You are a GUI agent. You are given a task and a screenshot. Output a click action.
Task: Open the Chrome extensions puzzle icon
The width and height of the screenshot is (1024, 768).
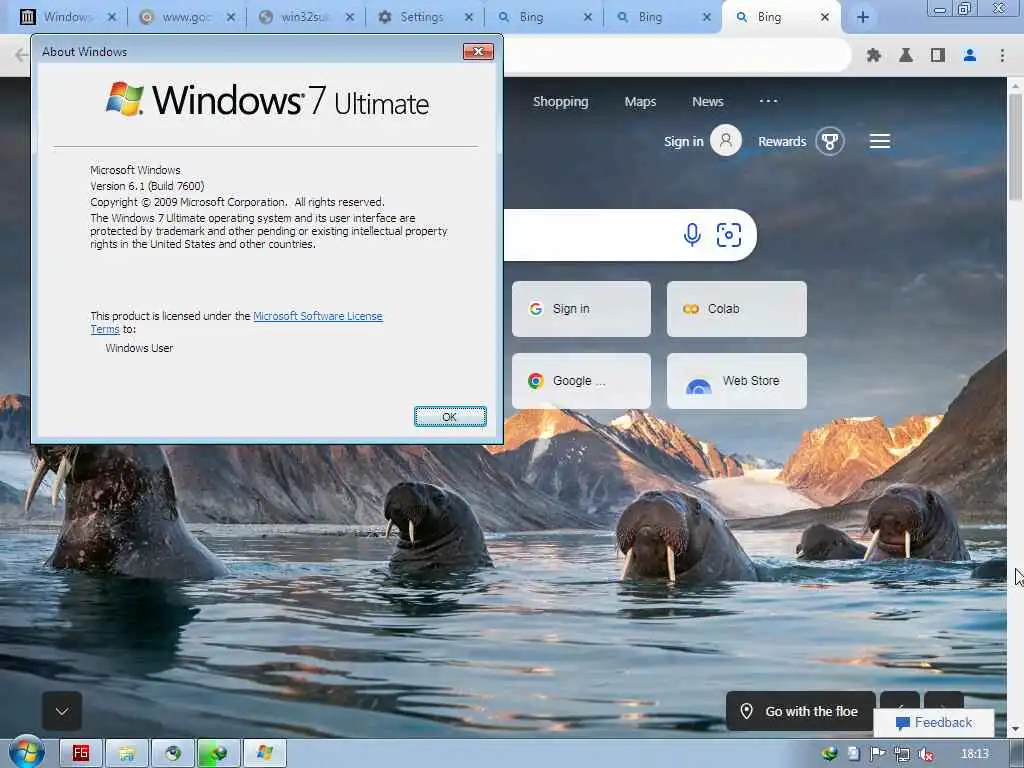(x=874, y=56)
